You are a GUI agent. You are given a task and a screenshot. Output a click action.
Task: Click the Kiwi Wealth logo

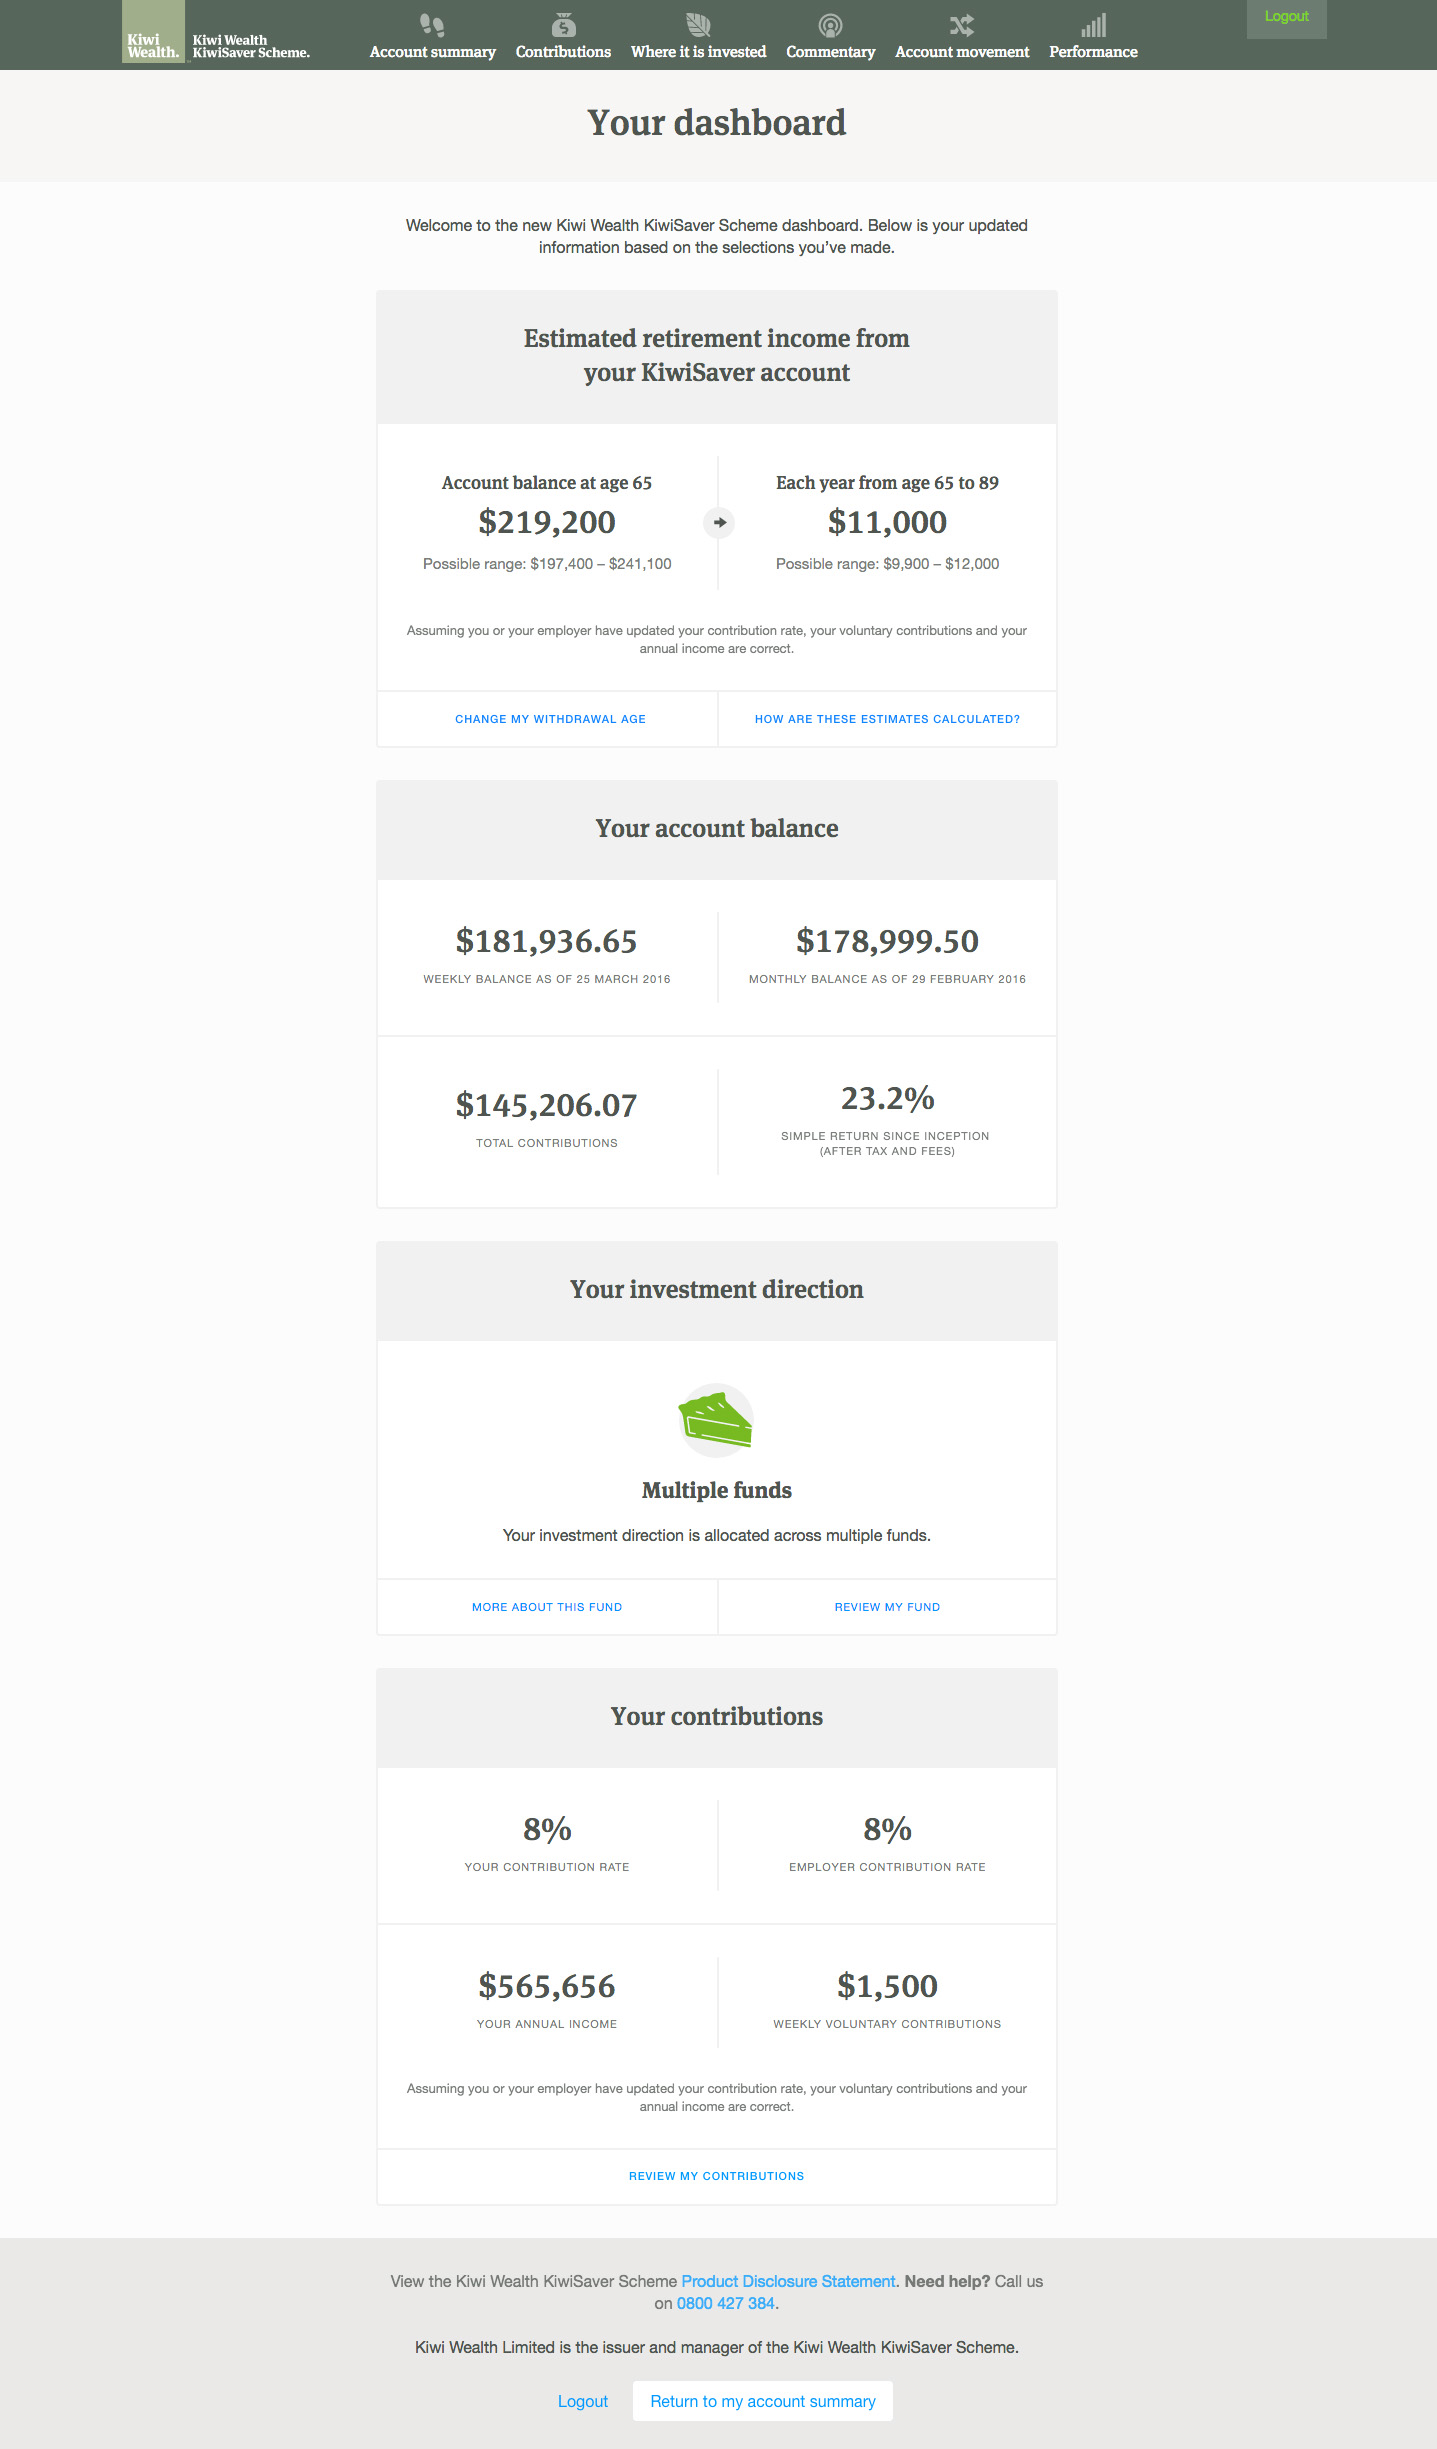click(216, 35)
